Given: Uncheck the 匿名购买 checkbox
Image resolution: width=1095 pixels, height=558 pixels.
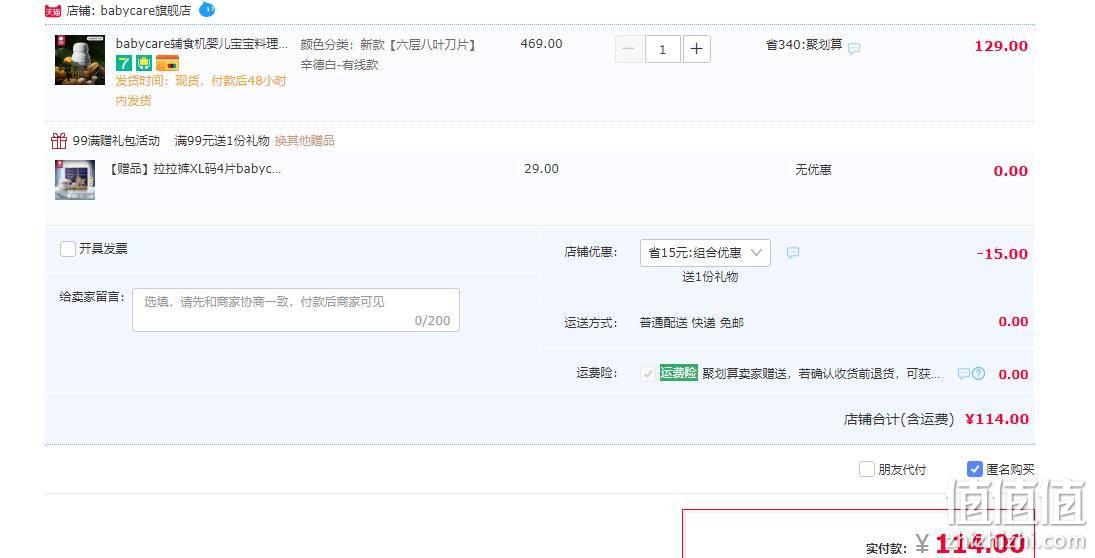Looking at the screenshot, I should point(974,469).
